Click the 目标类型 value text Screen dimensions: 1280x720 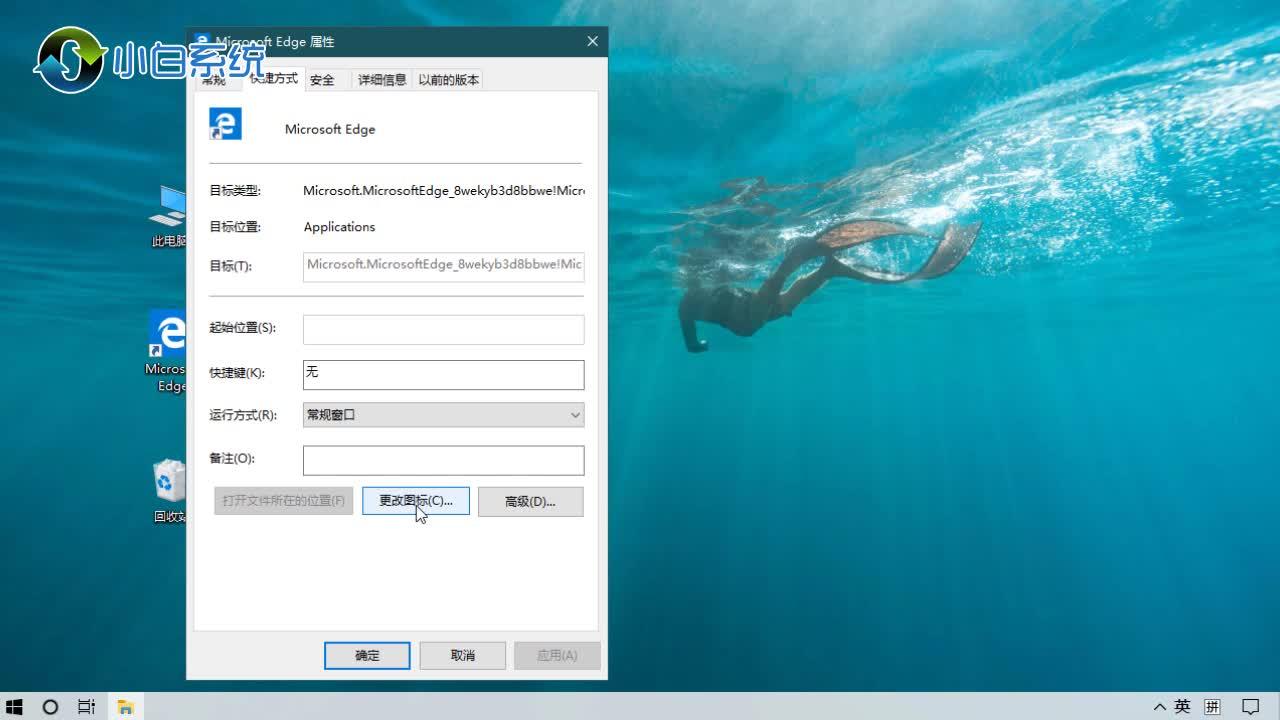point(443,190)
